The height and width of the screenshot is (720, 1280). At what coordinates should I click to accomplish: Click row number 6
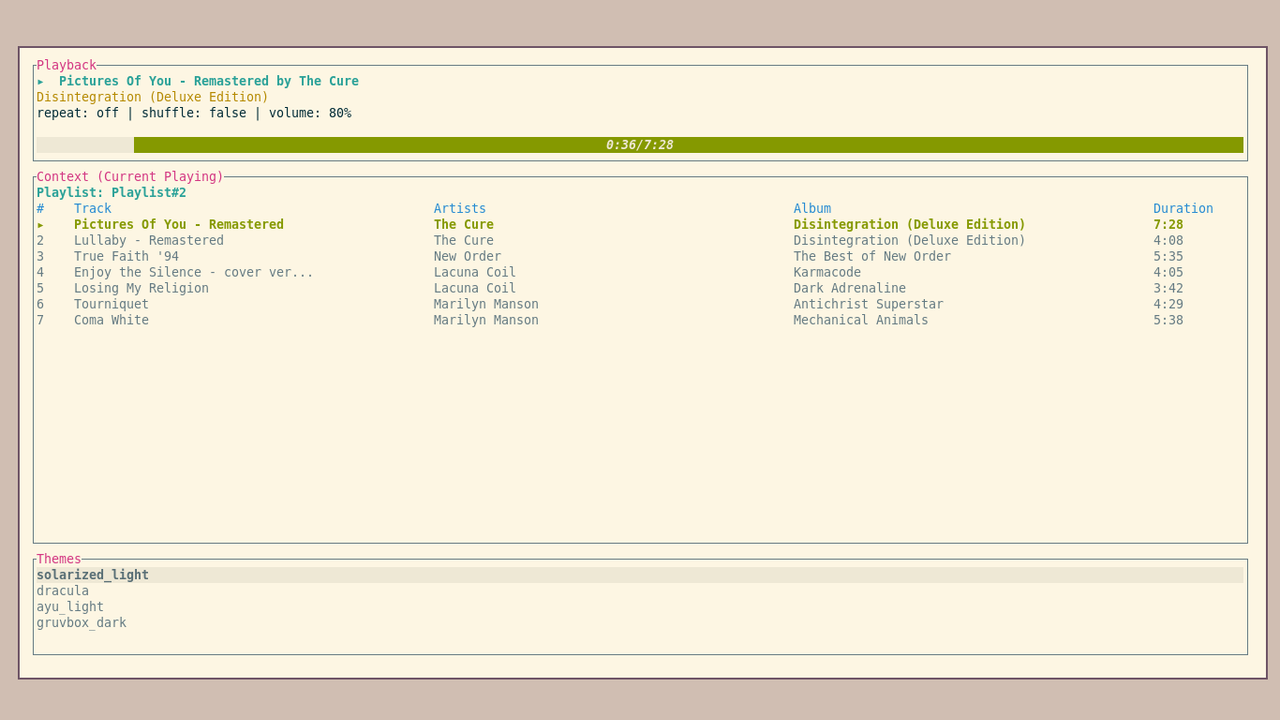[41, 305]
